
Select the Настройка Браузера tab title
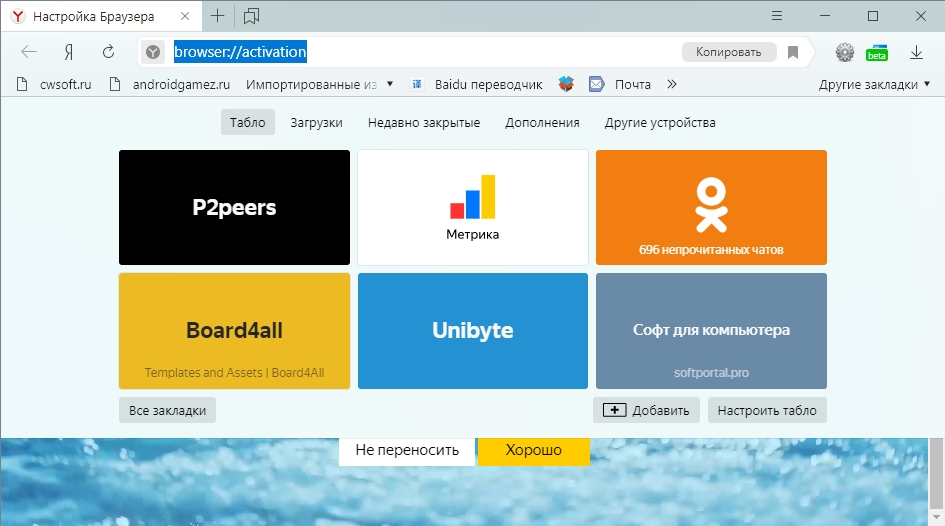pyautogui.click(x=93, y=17)
